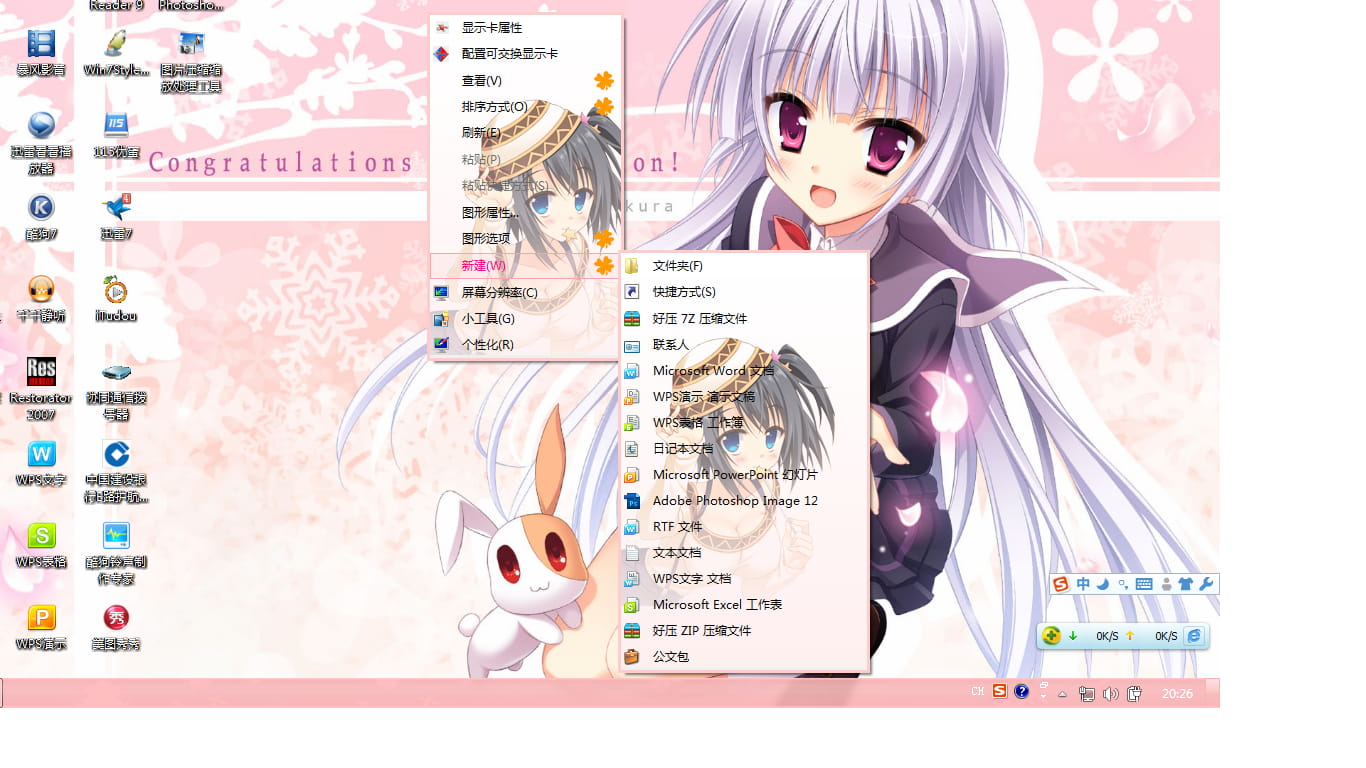Click the IE icon on the speed widget

click(1194, 635)
